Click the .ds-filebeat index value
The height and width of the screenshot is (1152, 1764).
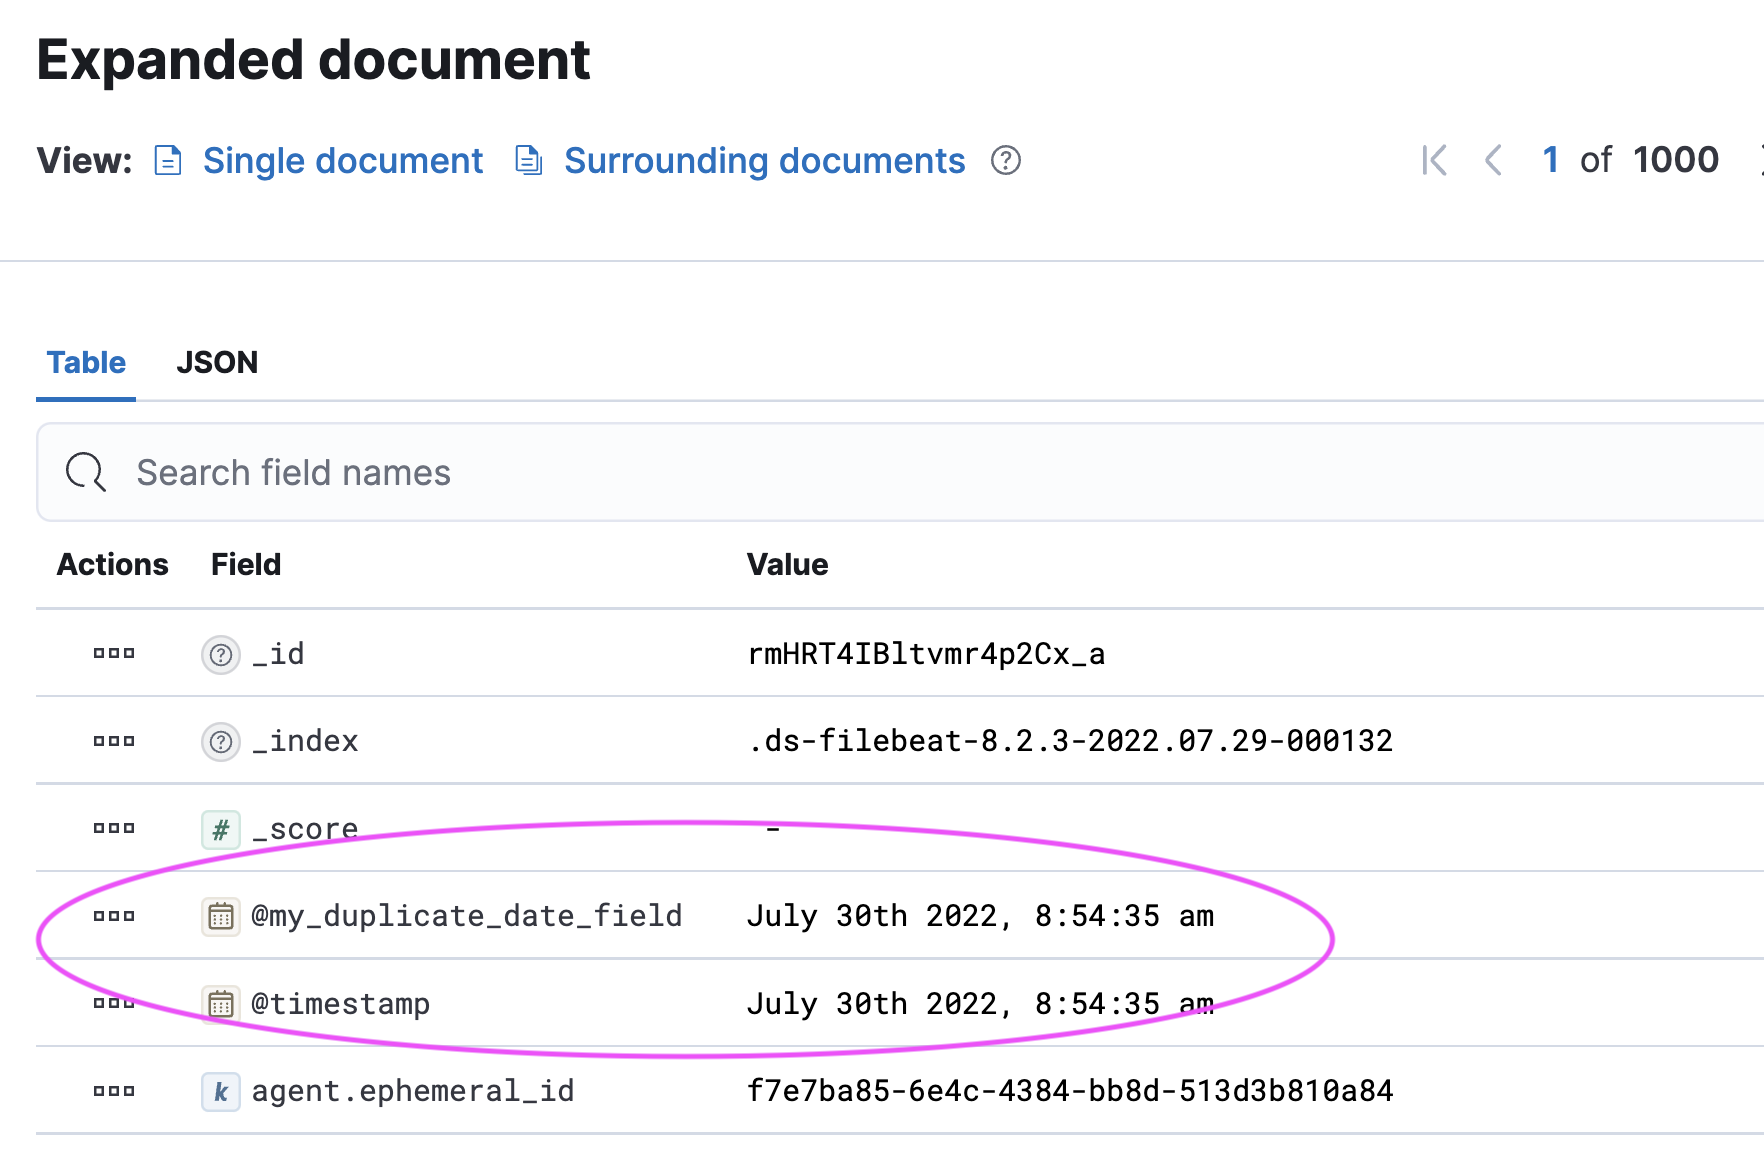pos(1070,741)
